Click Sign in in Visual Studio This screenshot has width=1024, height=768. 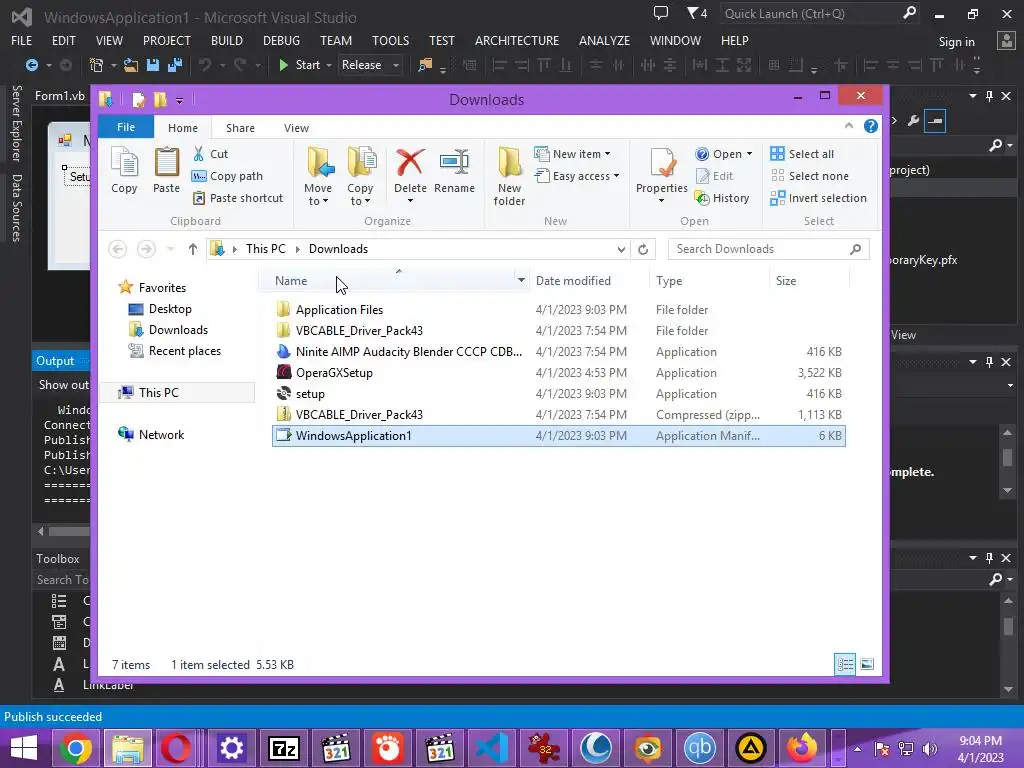tap(957, 42)
